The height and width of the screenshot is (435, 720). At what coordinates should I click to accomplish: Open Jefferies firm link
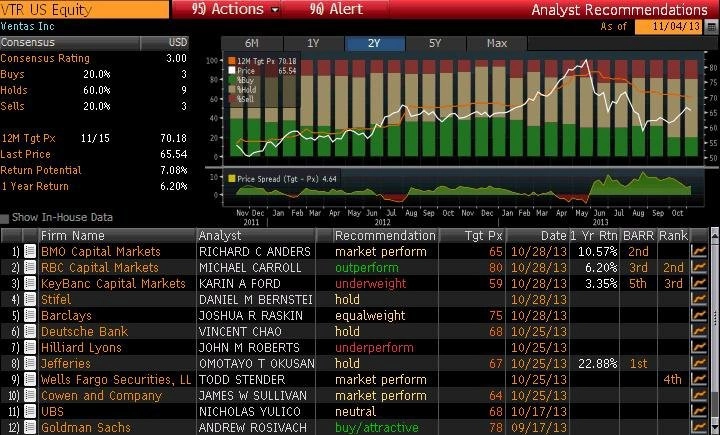pyautogui.click(x=66, y=363)
